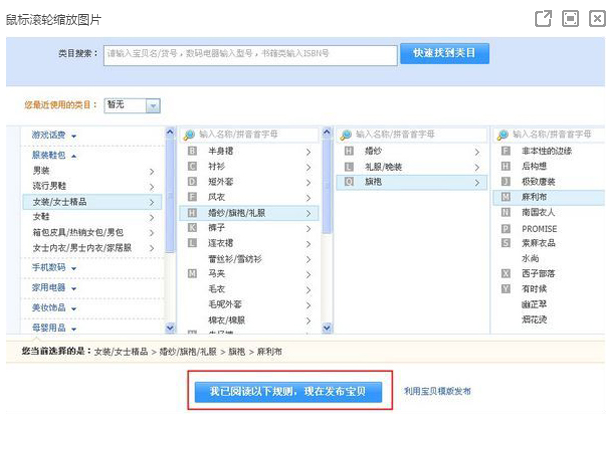The height and width of the screenshot is (453, 616).
Task: Select 箱包皮具/热销女包/男包 category
Action: click(92, 232)
